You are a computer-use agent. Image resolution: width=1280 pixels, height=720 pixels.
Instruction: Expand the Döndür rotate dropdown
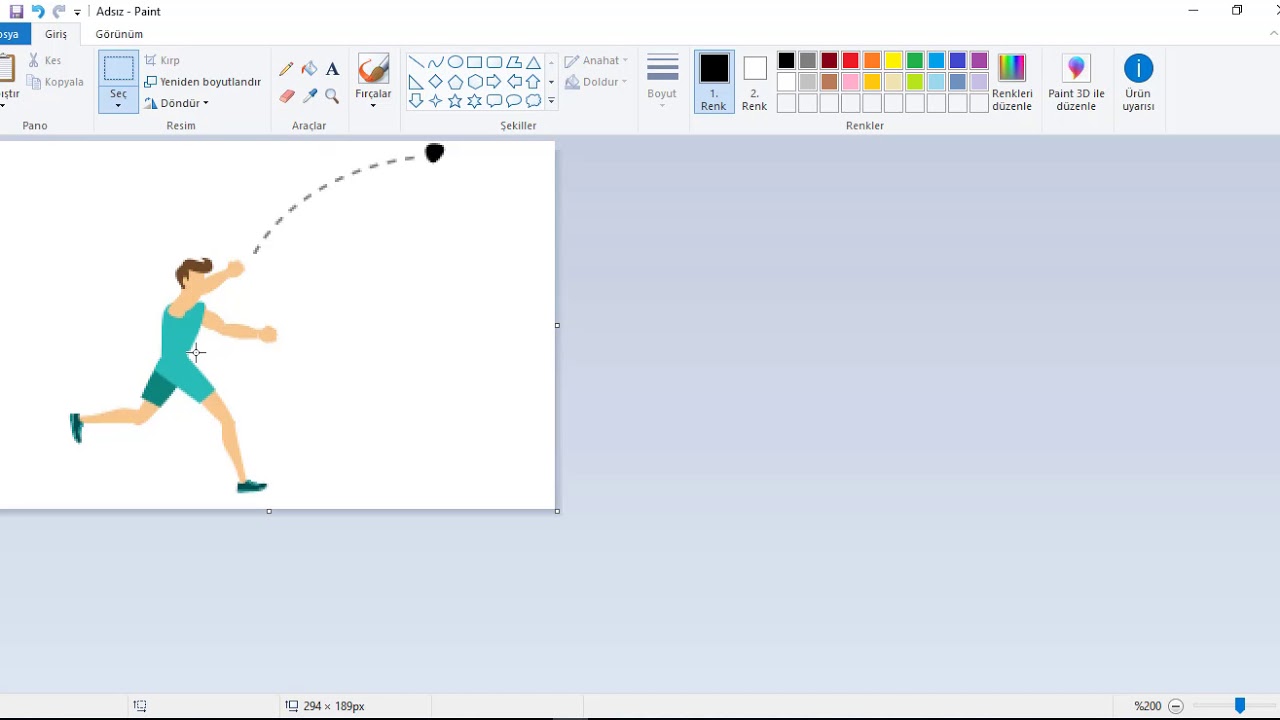[177, 103]
